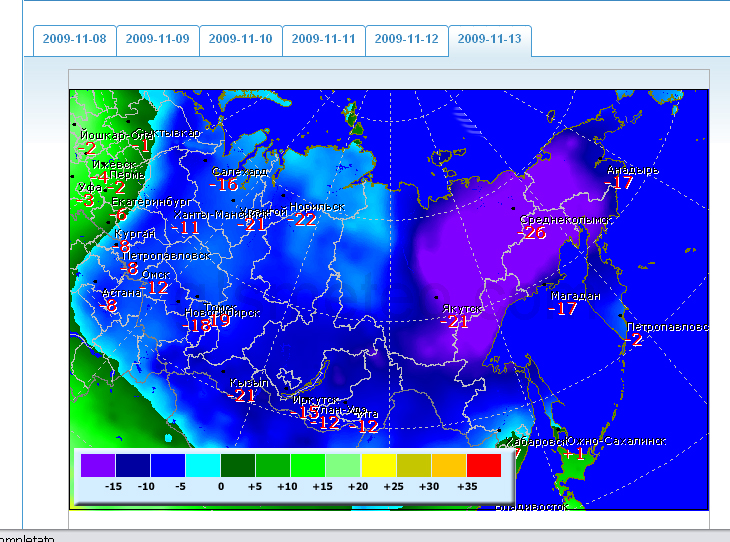The height and width of the screenshot is (542, 730).
Task: Select the 2009-11-13 tab
Action: pyautogui.click(x=490, y=40)
